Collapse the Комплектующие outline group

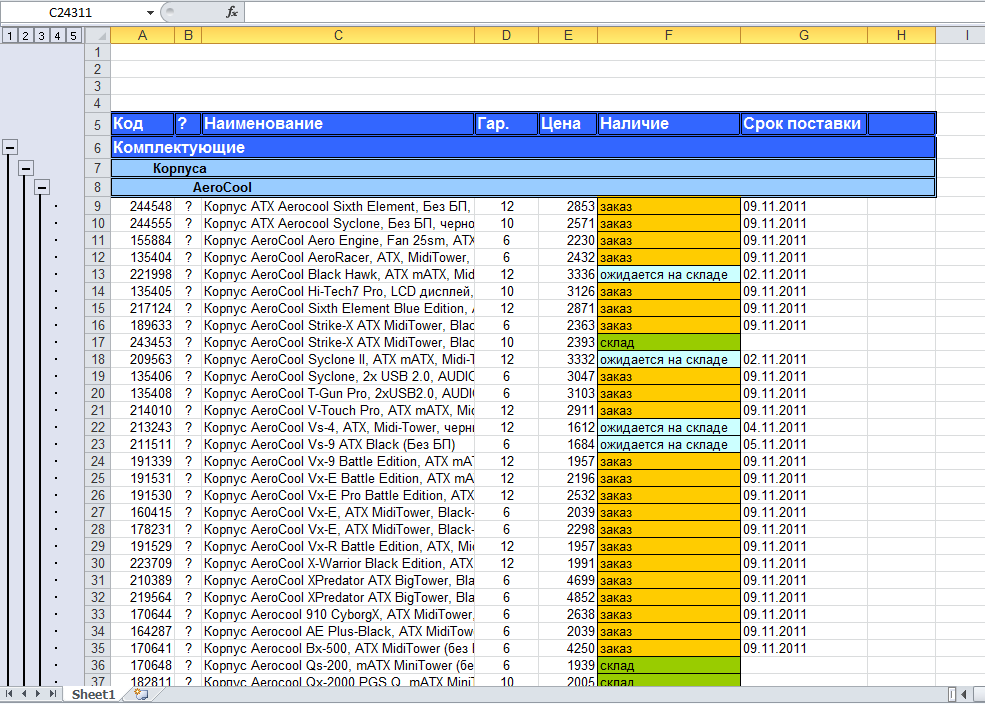pos(9,148)
